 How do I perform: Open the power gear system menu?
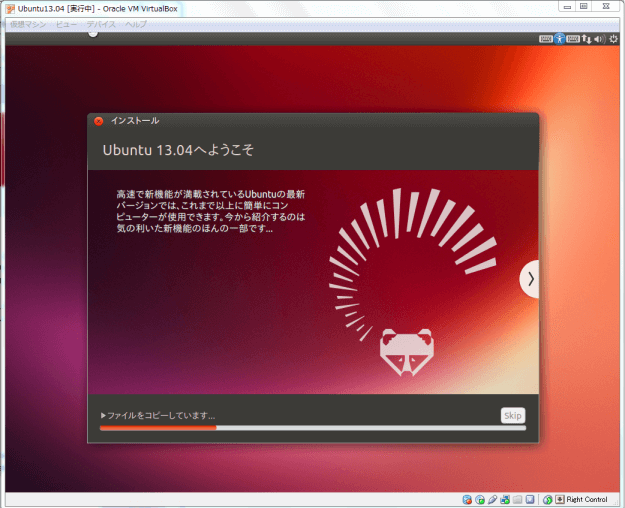(x=613, y=40)
